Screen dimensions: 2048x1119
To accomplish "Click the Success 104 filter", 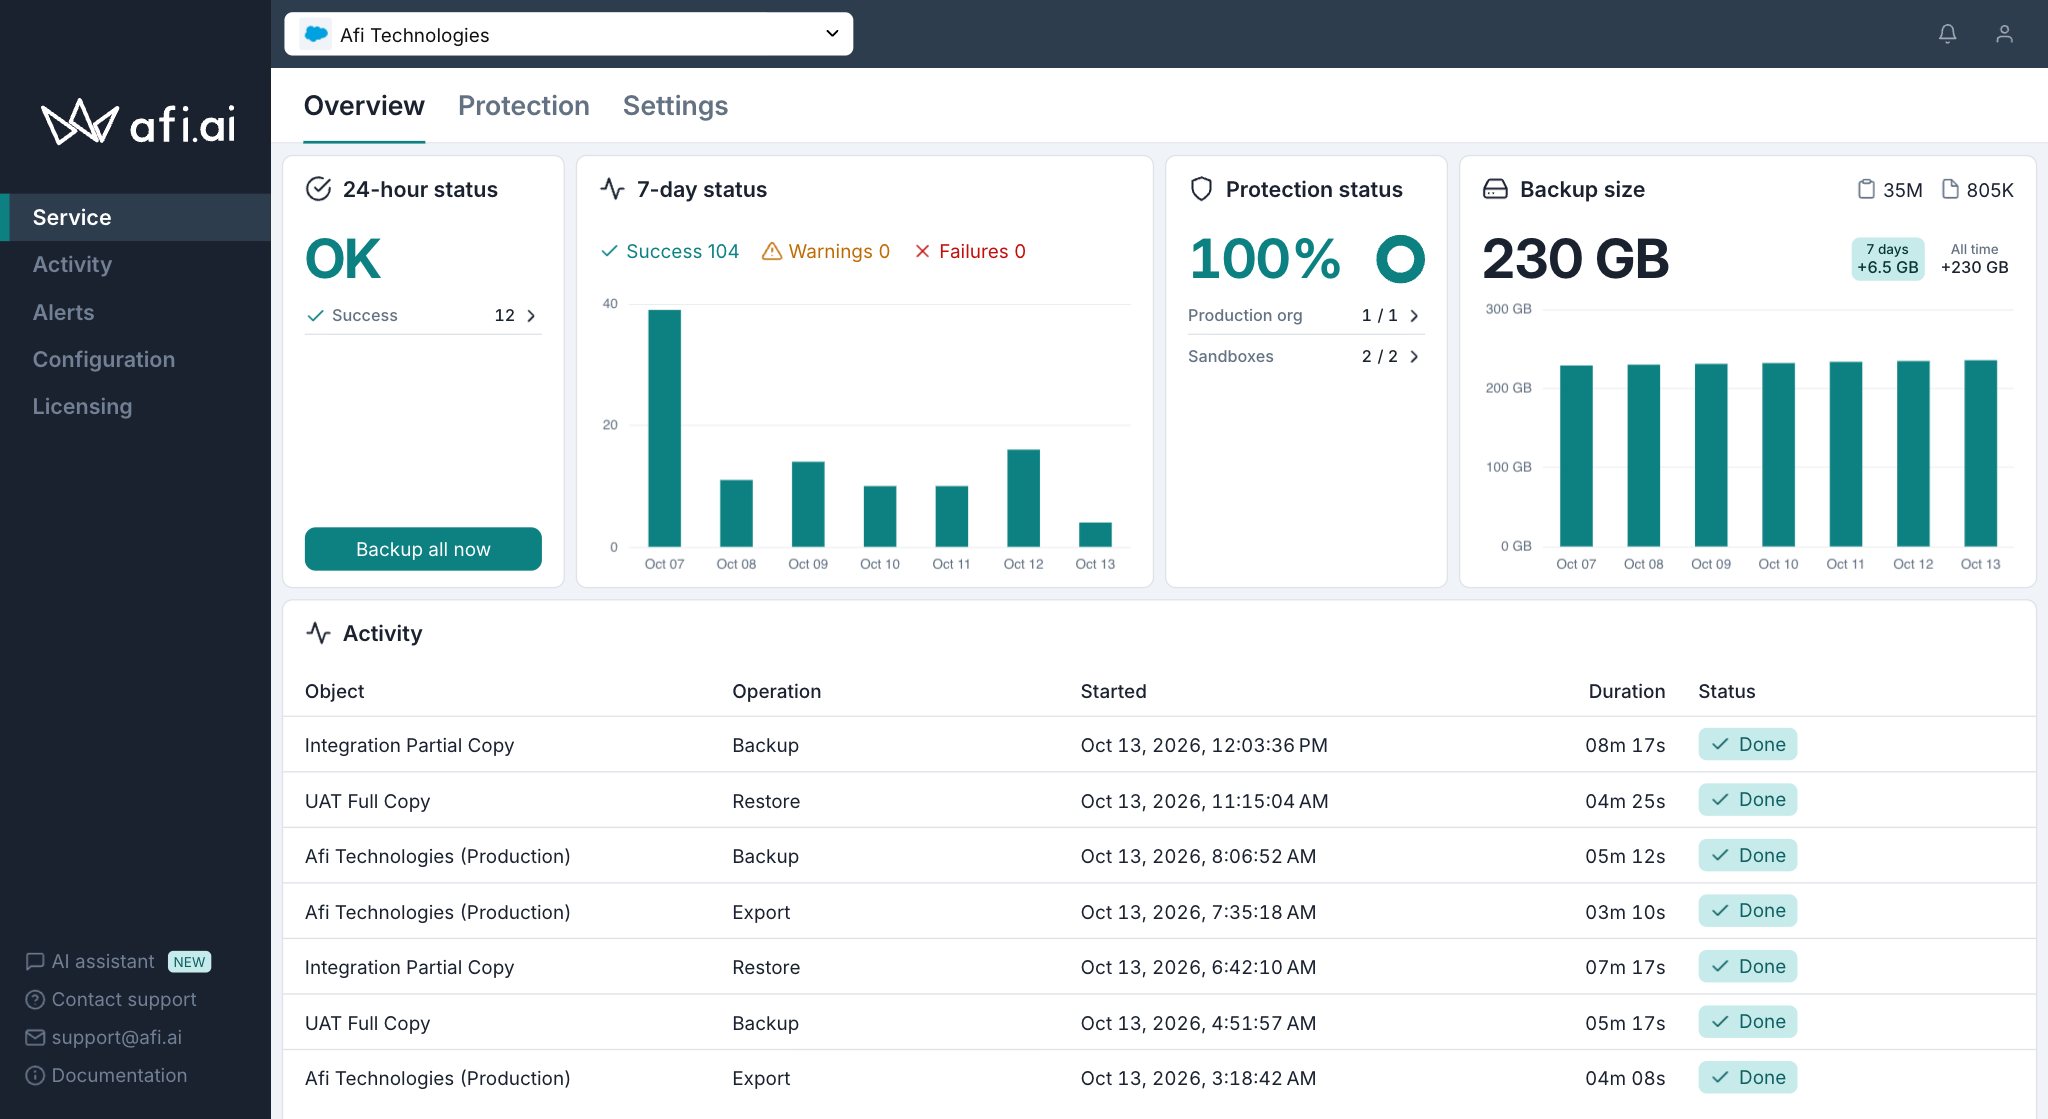I will pyautogui.click(x=670, y=251).
